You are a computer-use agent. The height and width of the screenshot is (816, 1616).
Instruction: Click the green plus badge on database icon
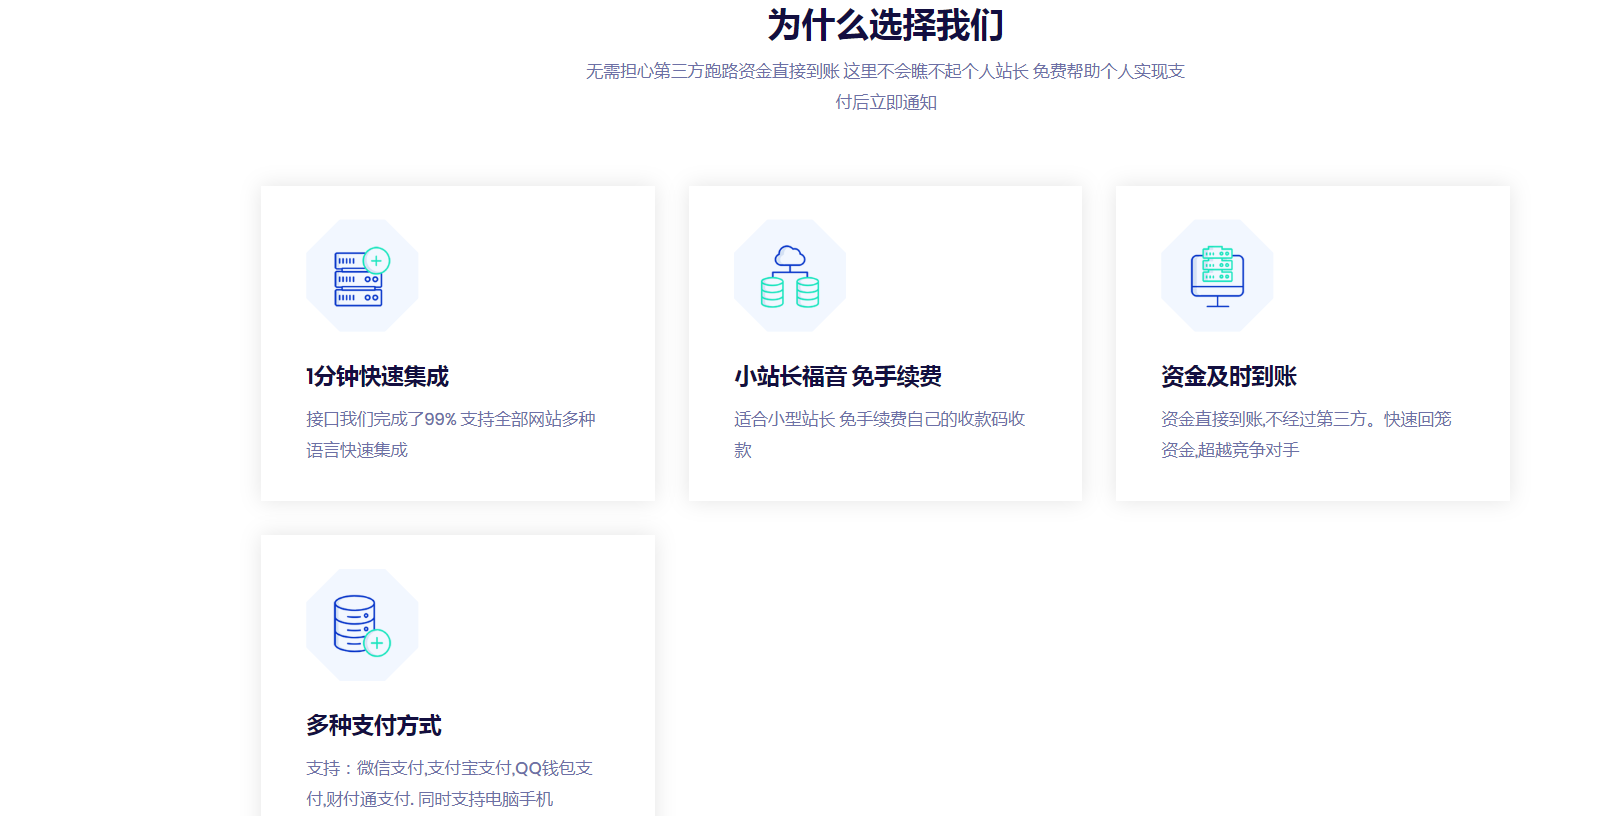tap(377, 643)
